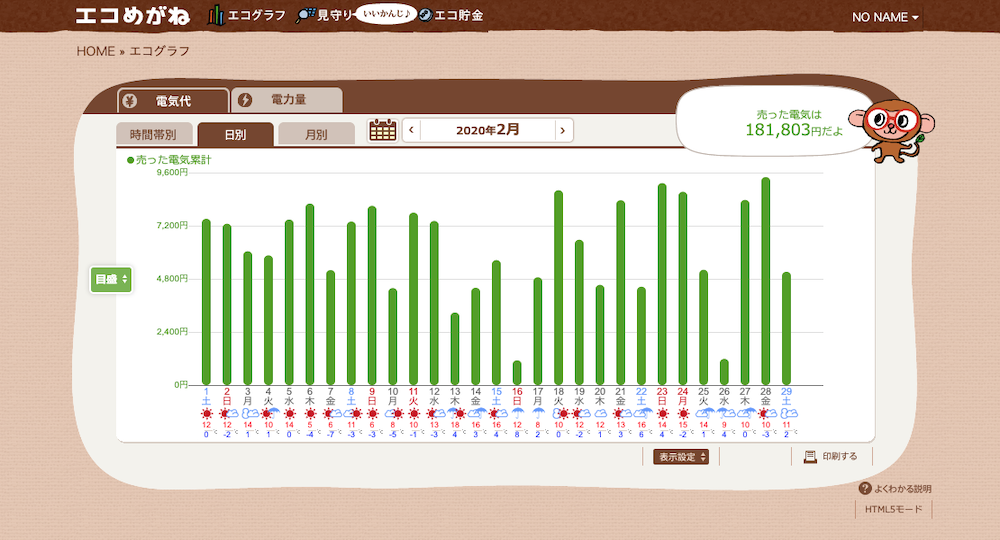Image resolution: width=1000 pixels, height=540 pixels.
Task: Click the weather icon for day 20
Action: 600,414
